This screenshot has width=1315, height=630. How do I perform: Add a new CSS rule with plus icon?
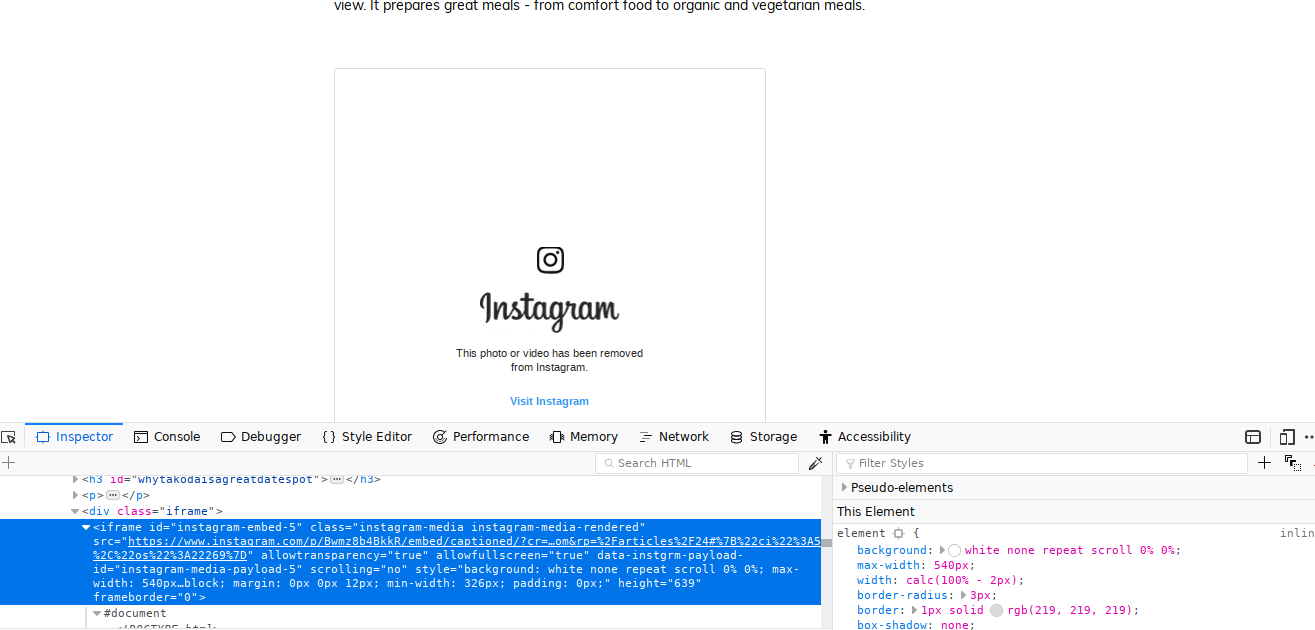point(1264,463)
